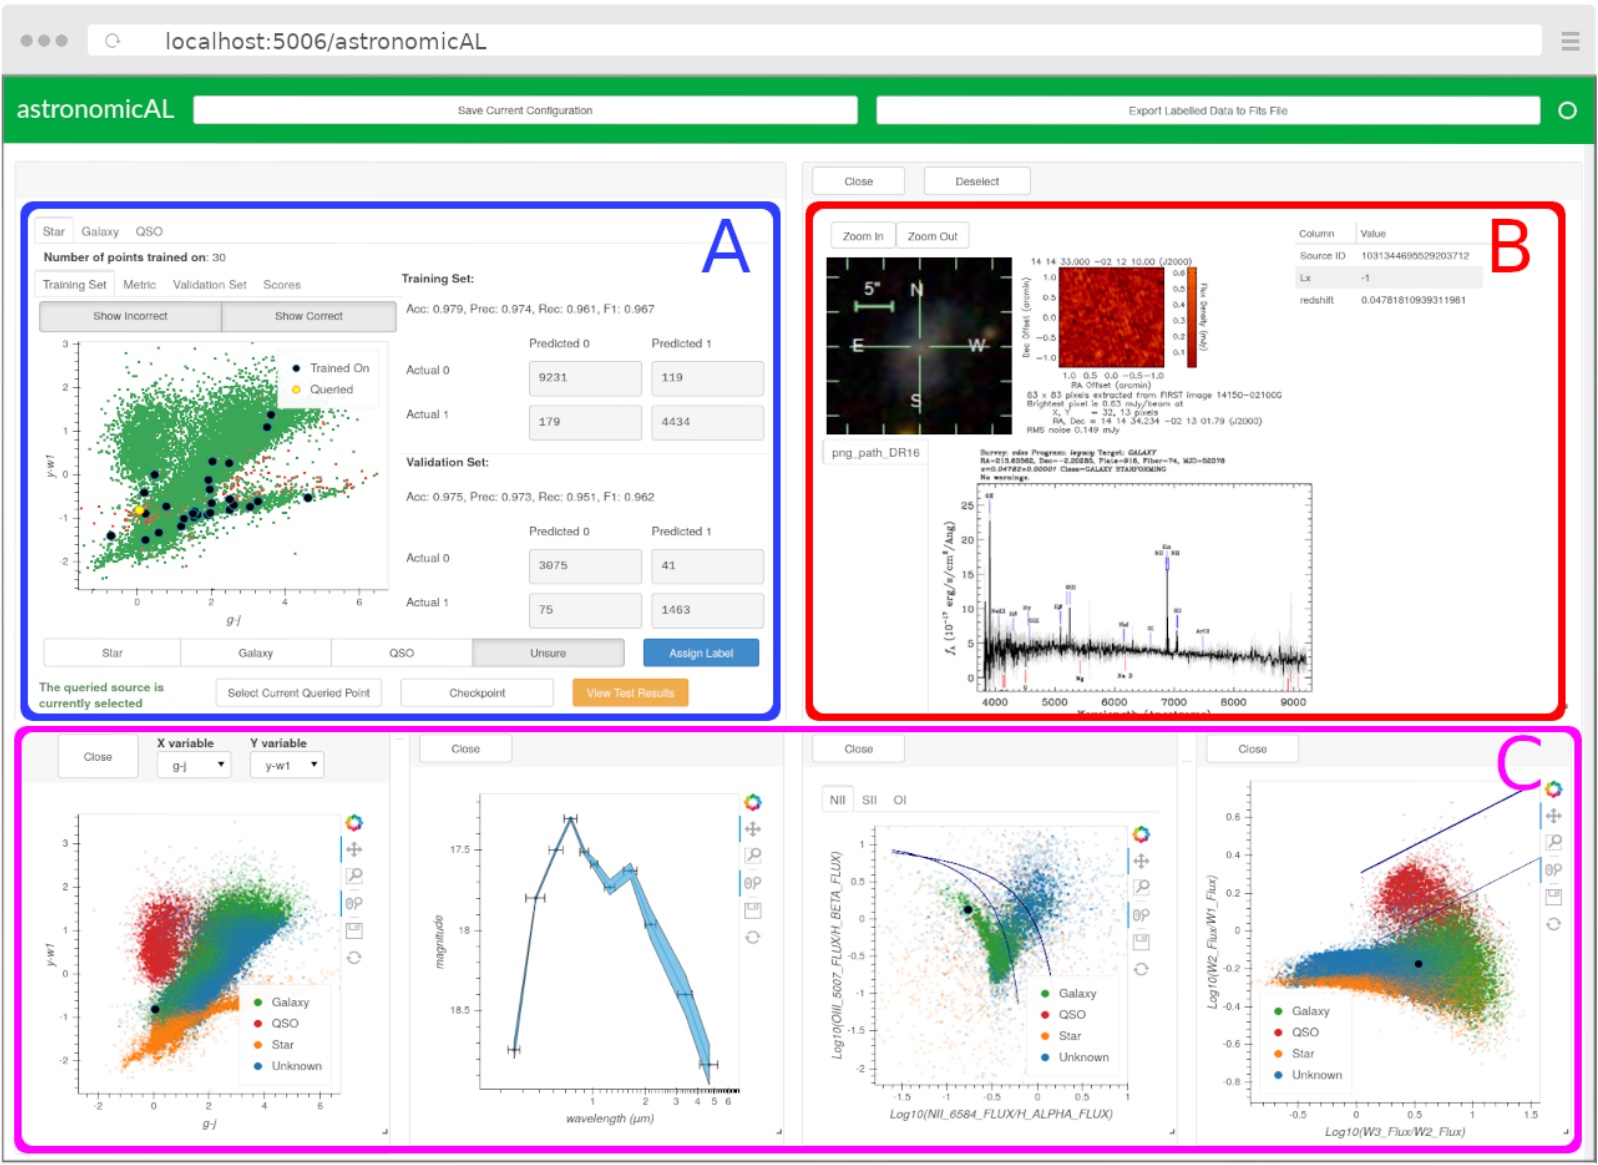Reload page with browser refresh icon

tap(113, 41)
